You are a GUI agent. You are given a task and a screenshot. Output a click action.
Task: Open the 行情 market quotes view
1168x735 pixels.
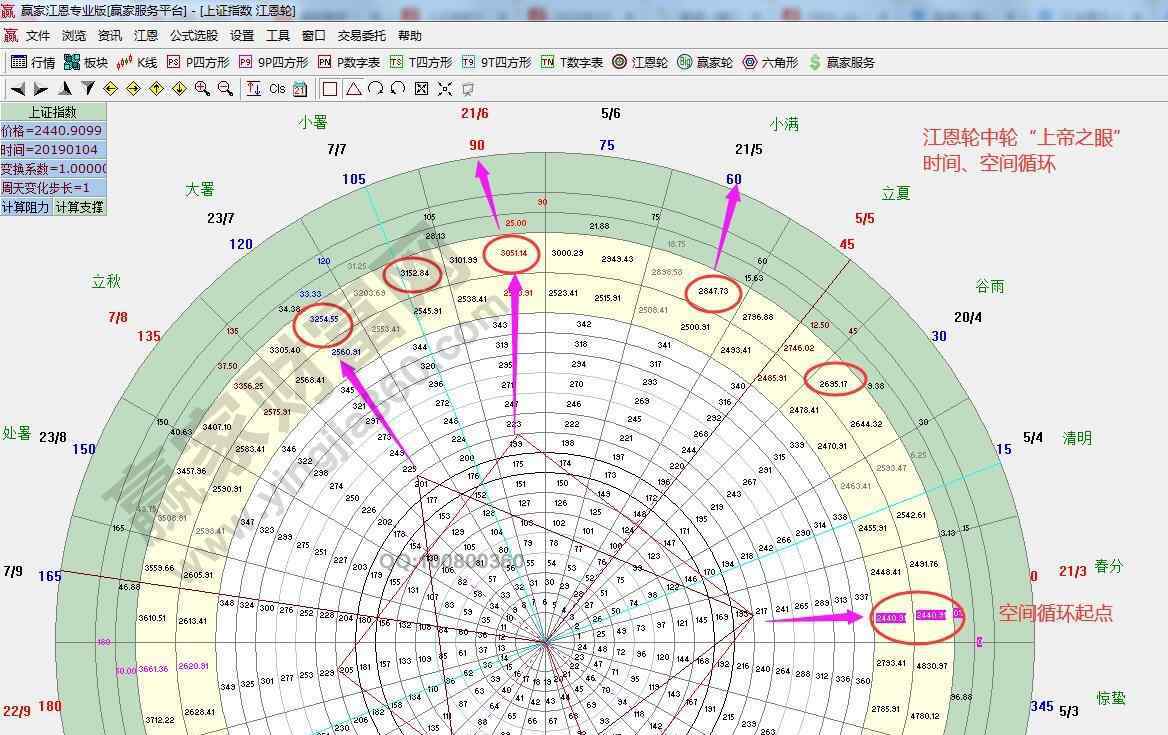[x=34, y=63]
